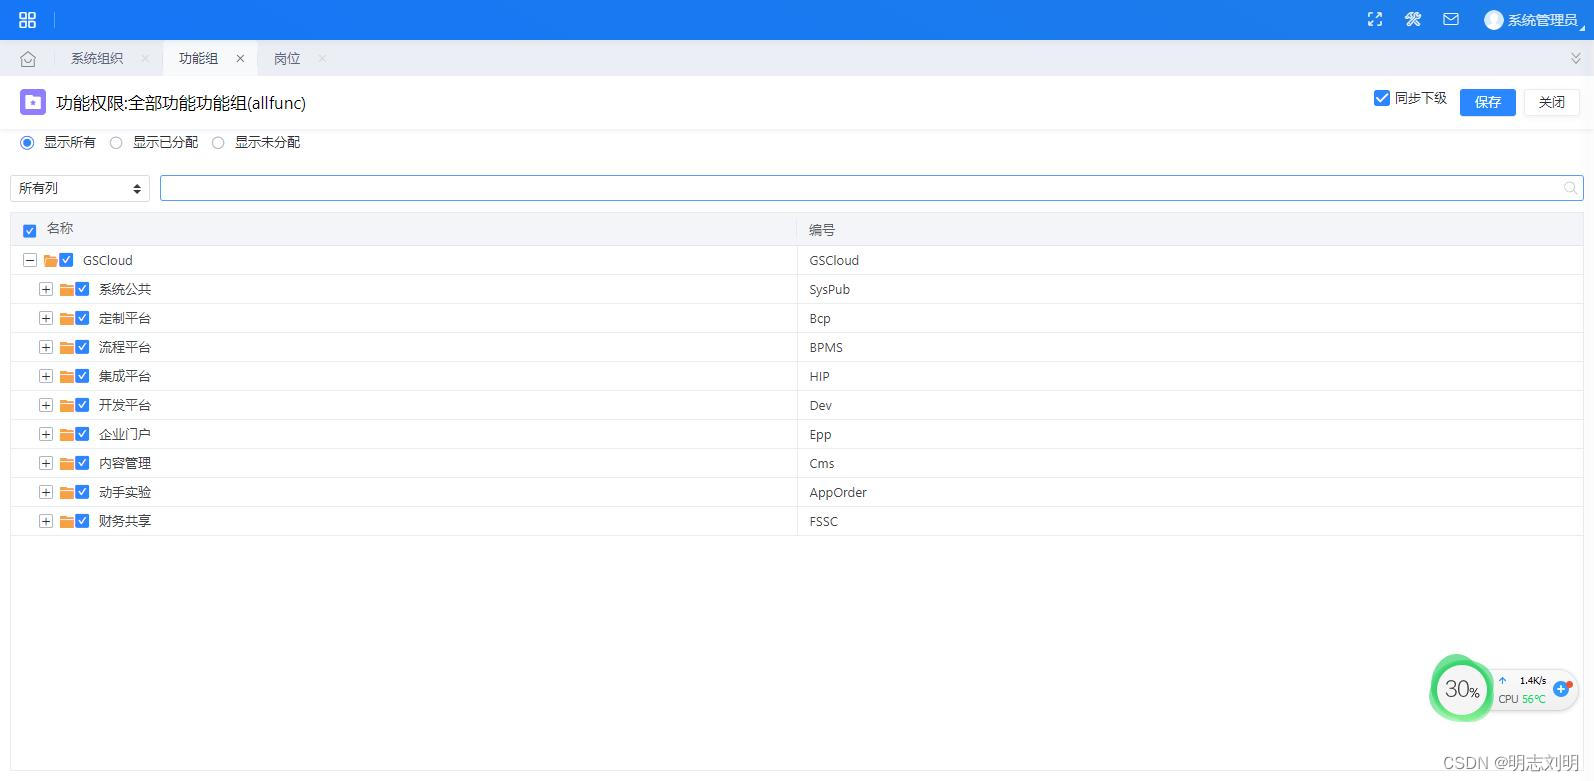The height and width of the screenshot is (781, 1594).
Task: Click the AppOrder code cell
Action: tap(838, 492)
